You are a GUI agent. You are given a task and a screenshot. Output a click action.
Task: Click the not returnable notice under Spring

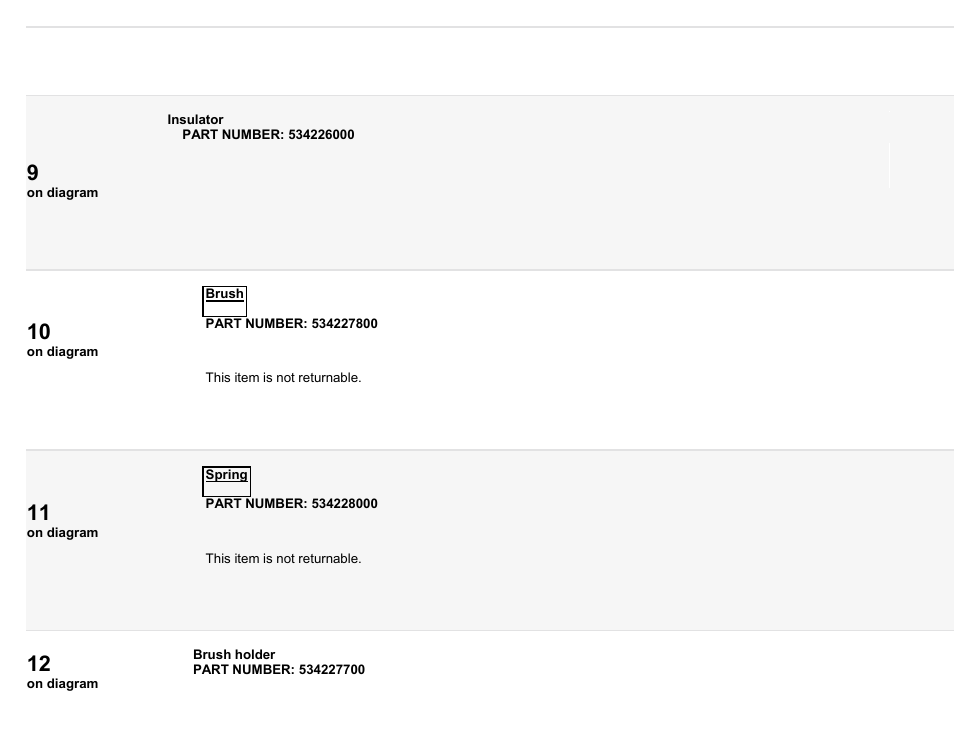pos(284,559)
